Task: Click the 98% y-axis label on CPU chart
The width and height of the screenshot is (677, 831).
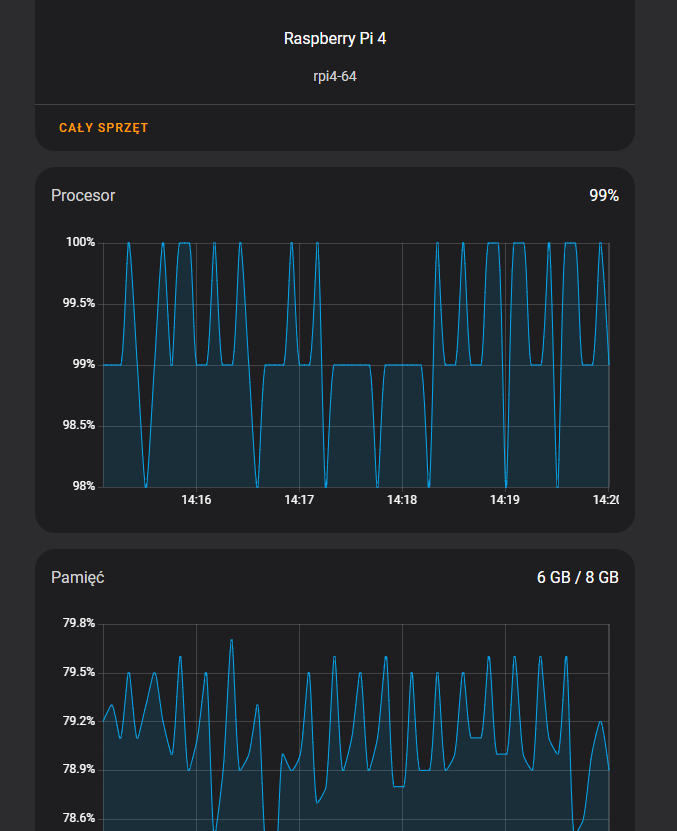Action: (82, 486)
